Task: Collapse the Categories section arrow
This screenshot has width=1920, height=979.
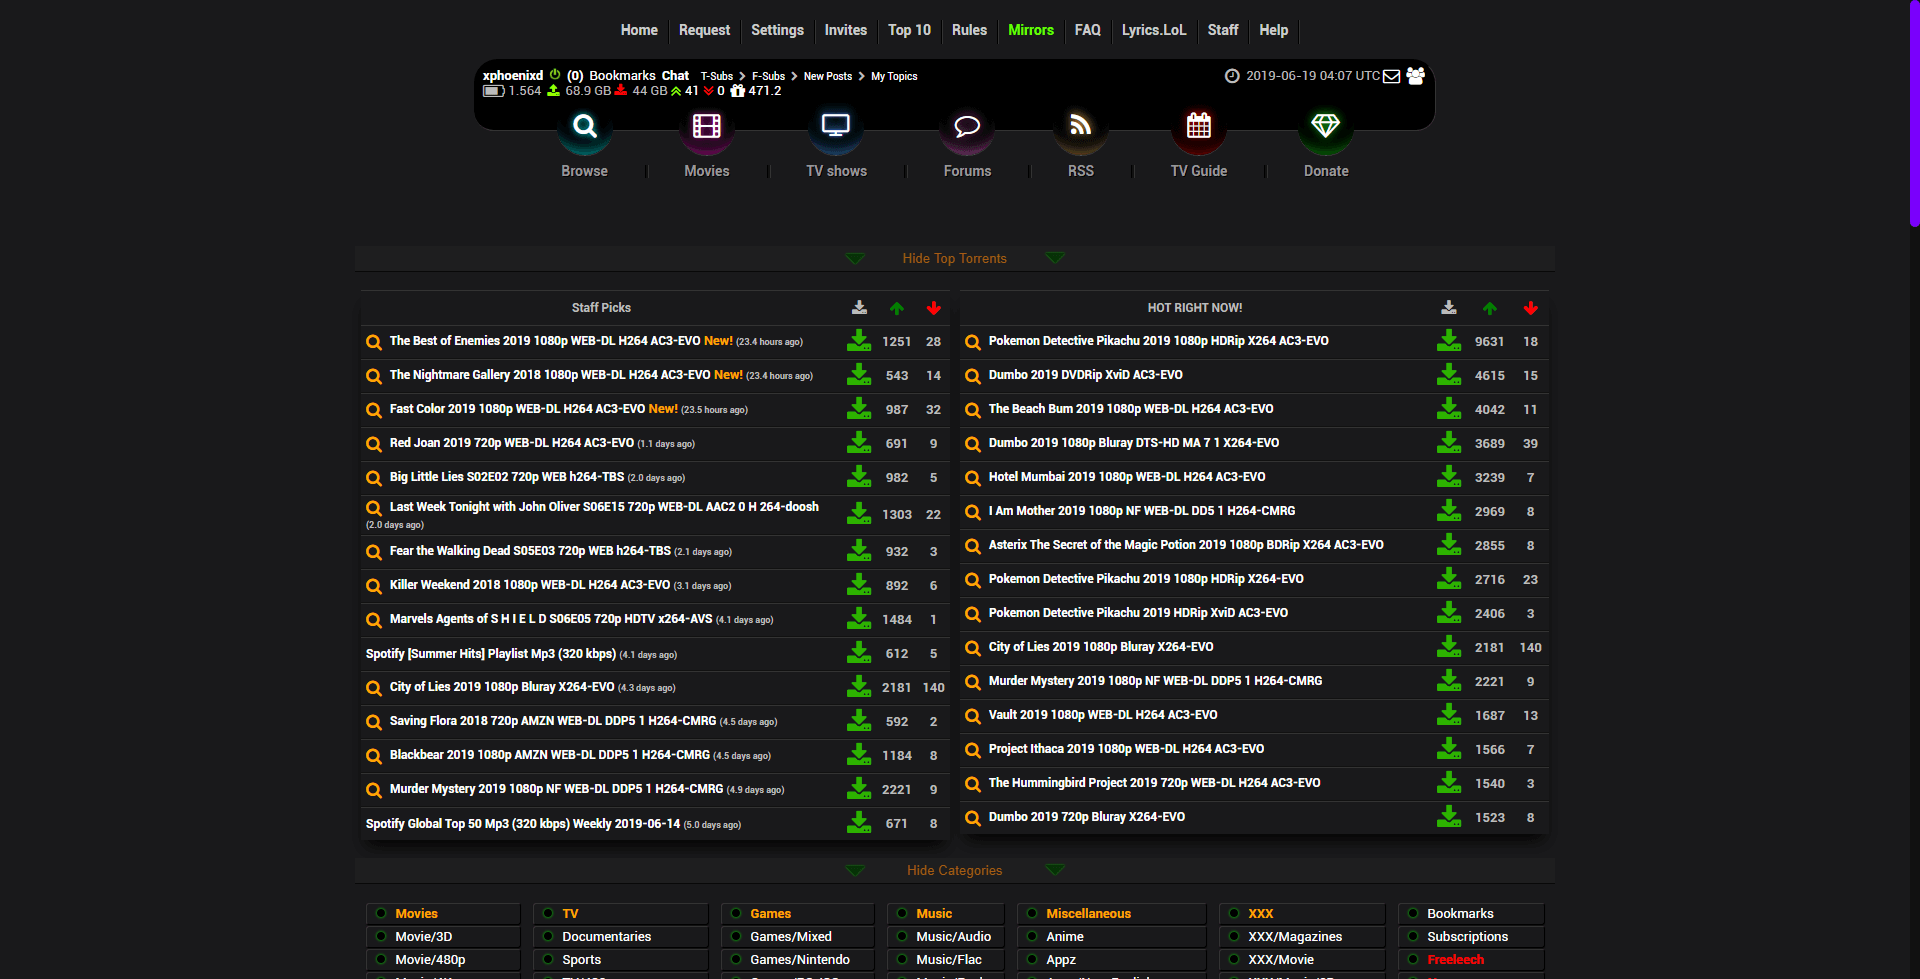Action: [x=856, y=870]
